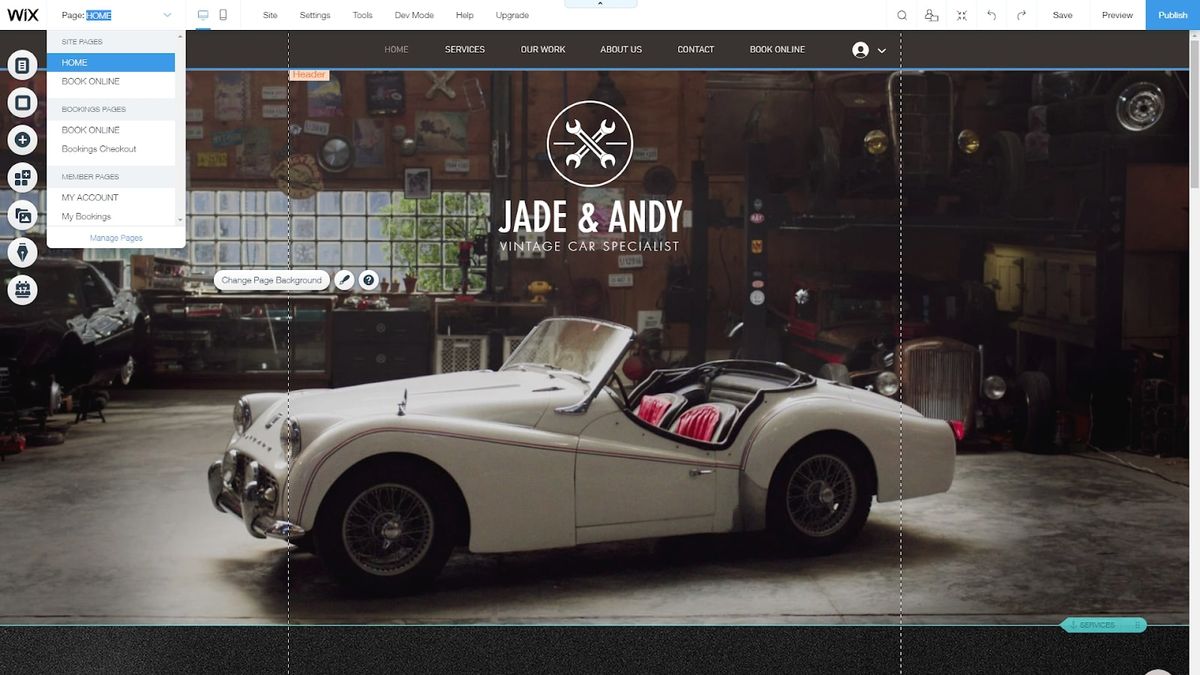Click the Publish button
The image size is (1200, 675).
point(1172,14)
